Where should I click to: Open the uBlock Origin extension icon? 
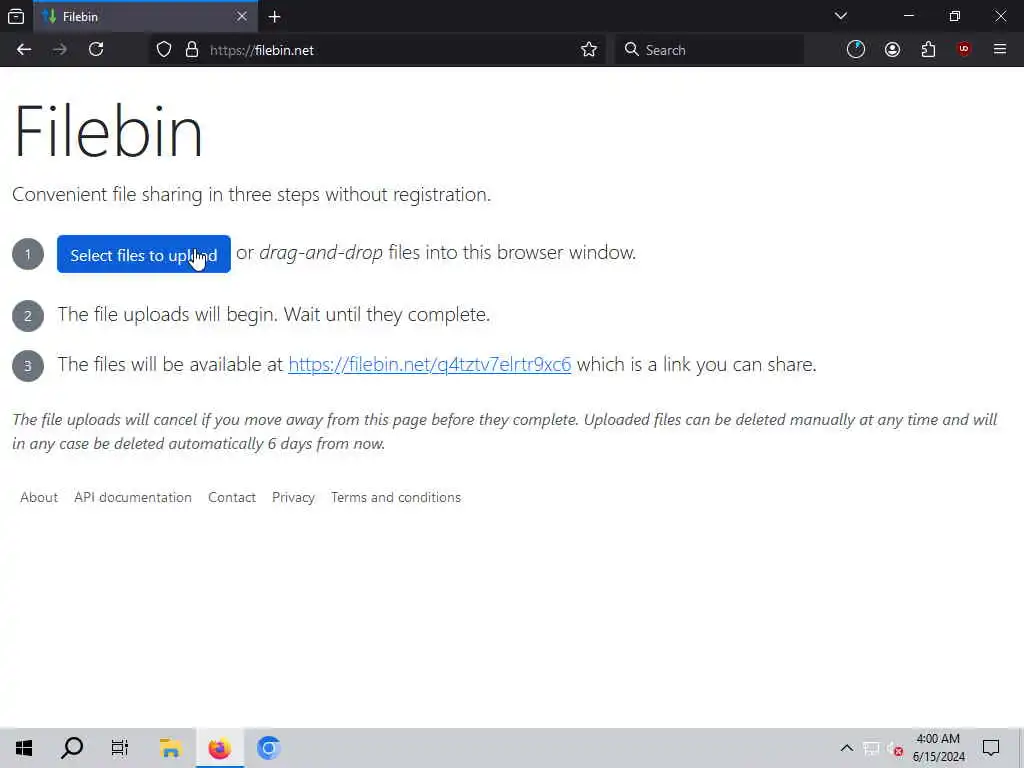coord(964,50)
